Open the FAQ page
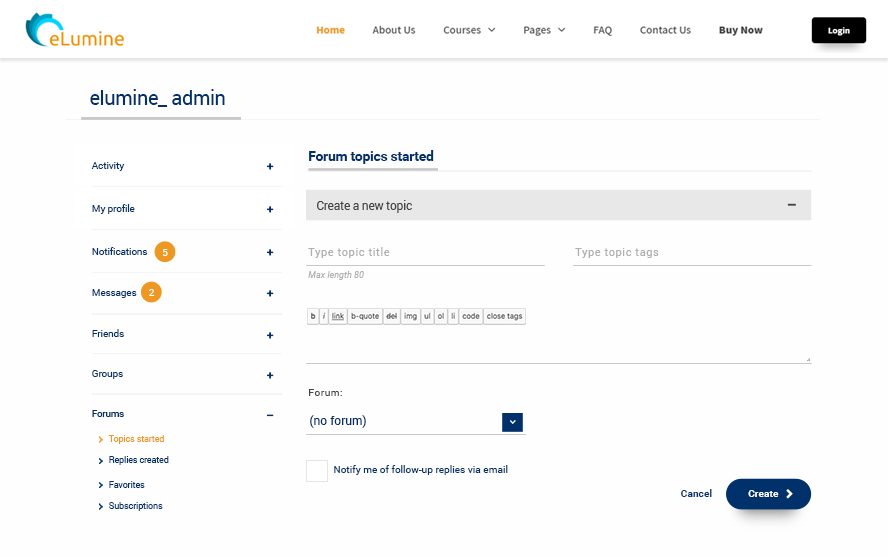Screen dimensions: 888x557 [x=603, y=30]
